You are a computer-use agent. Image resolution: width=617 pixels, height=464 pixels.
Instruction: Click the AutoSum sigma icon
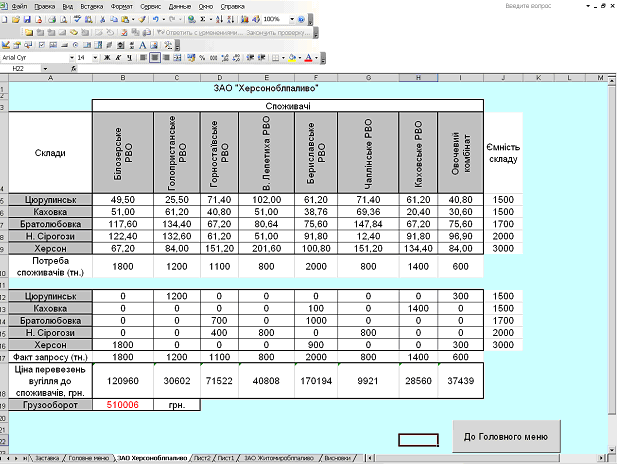click(x=203, y=19)
